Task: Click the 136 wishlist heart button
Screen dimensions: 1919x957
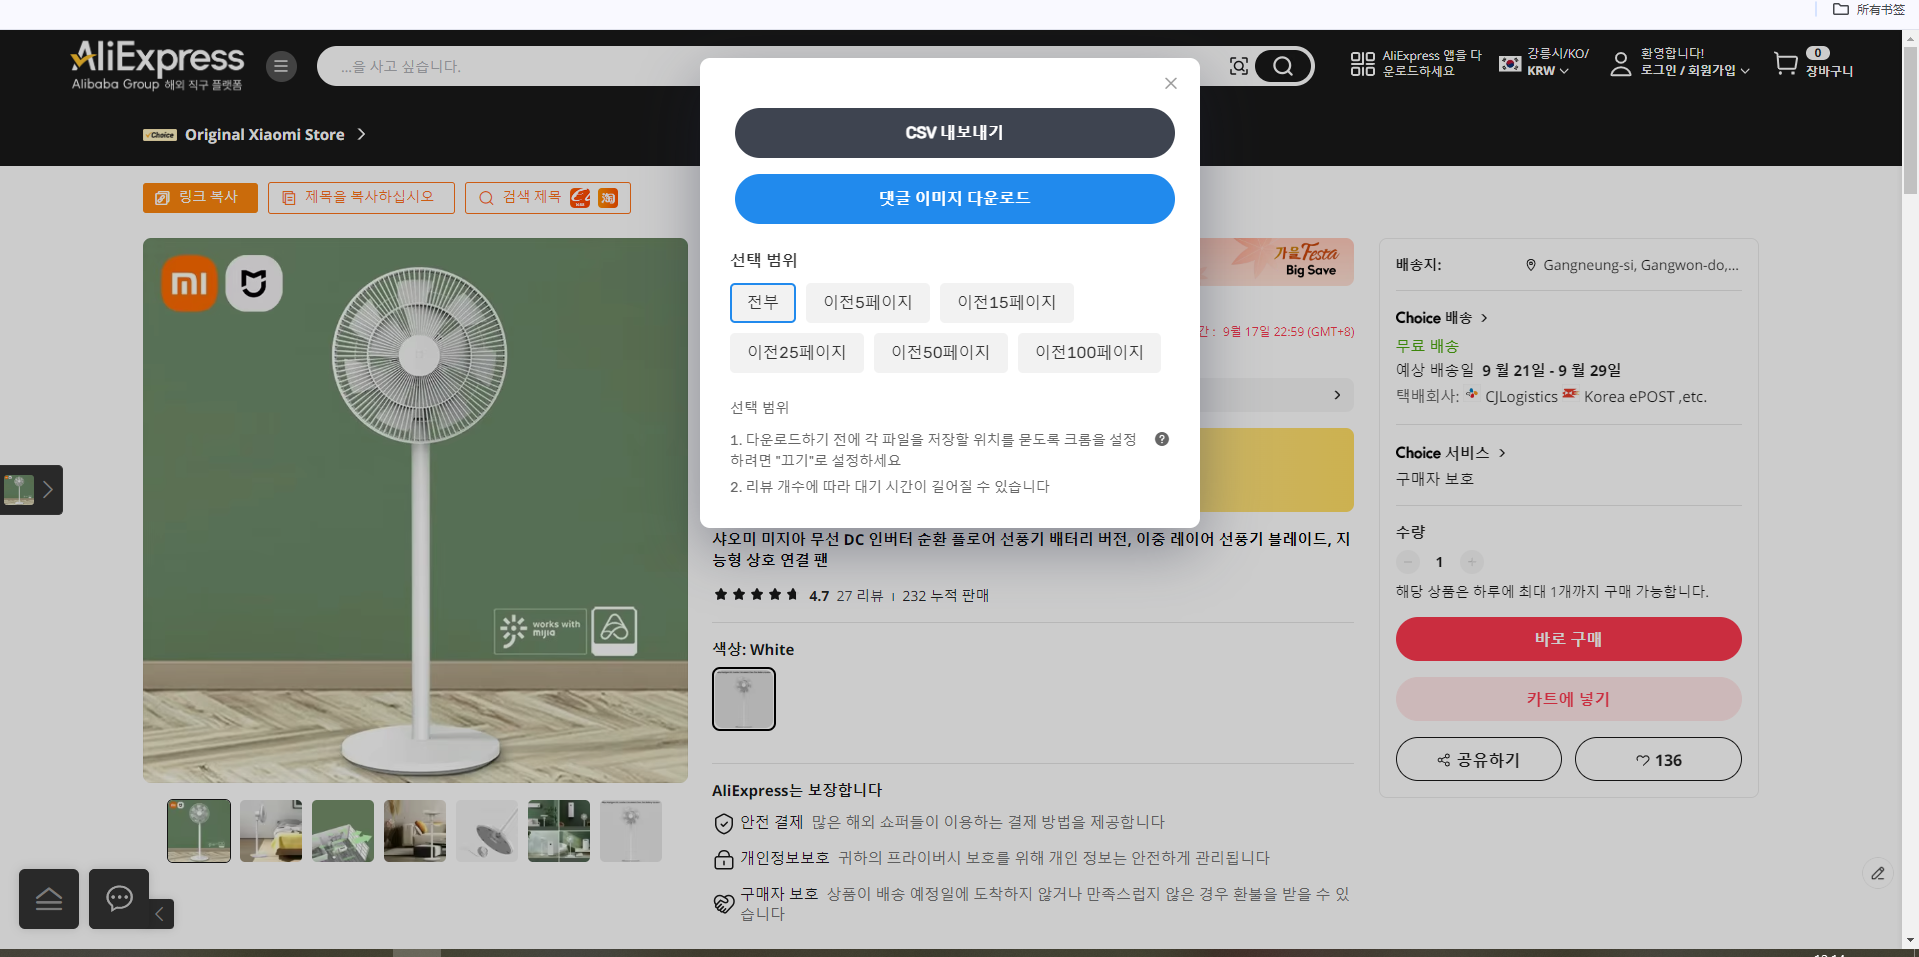Action: [x=1658, y=759]
